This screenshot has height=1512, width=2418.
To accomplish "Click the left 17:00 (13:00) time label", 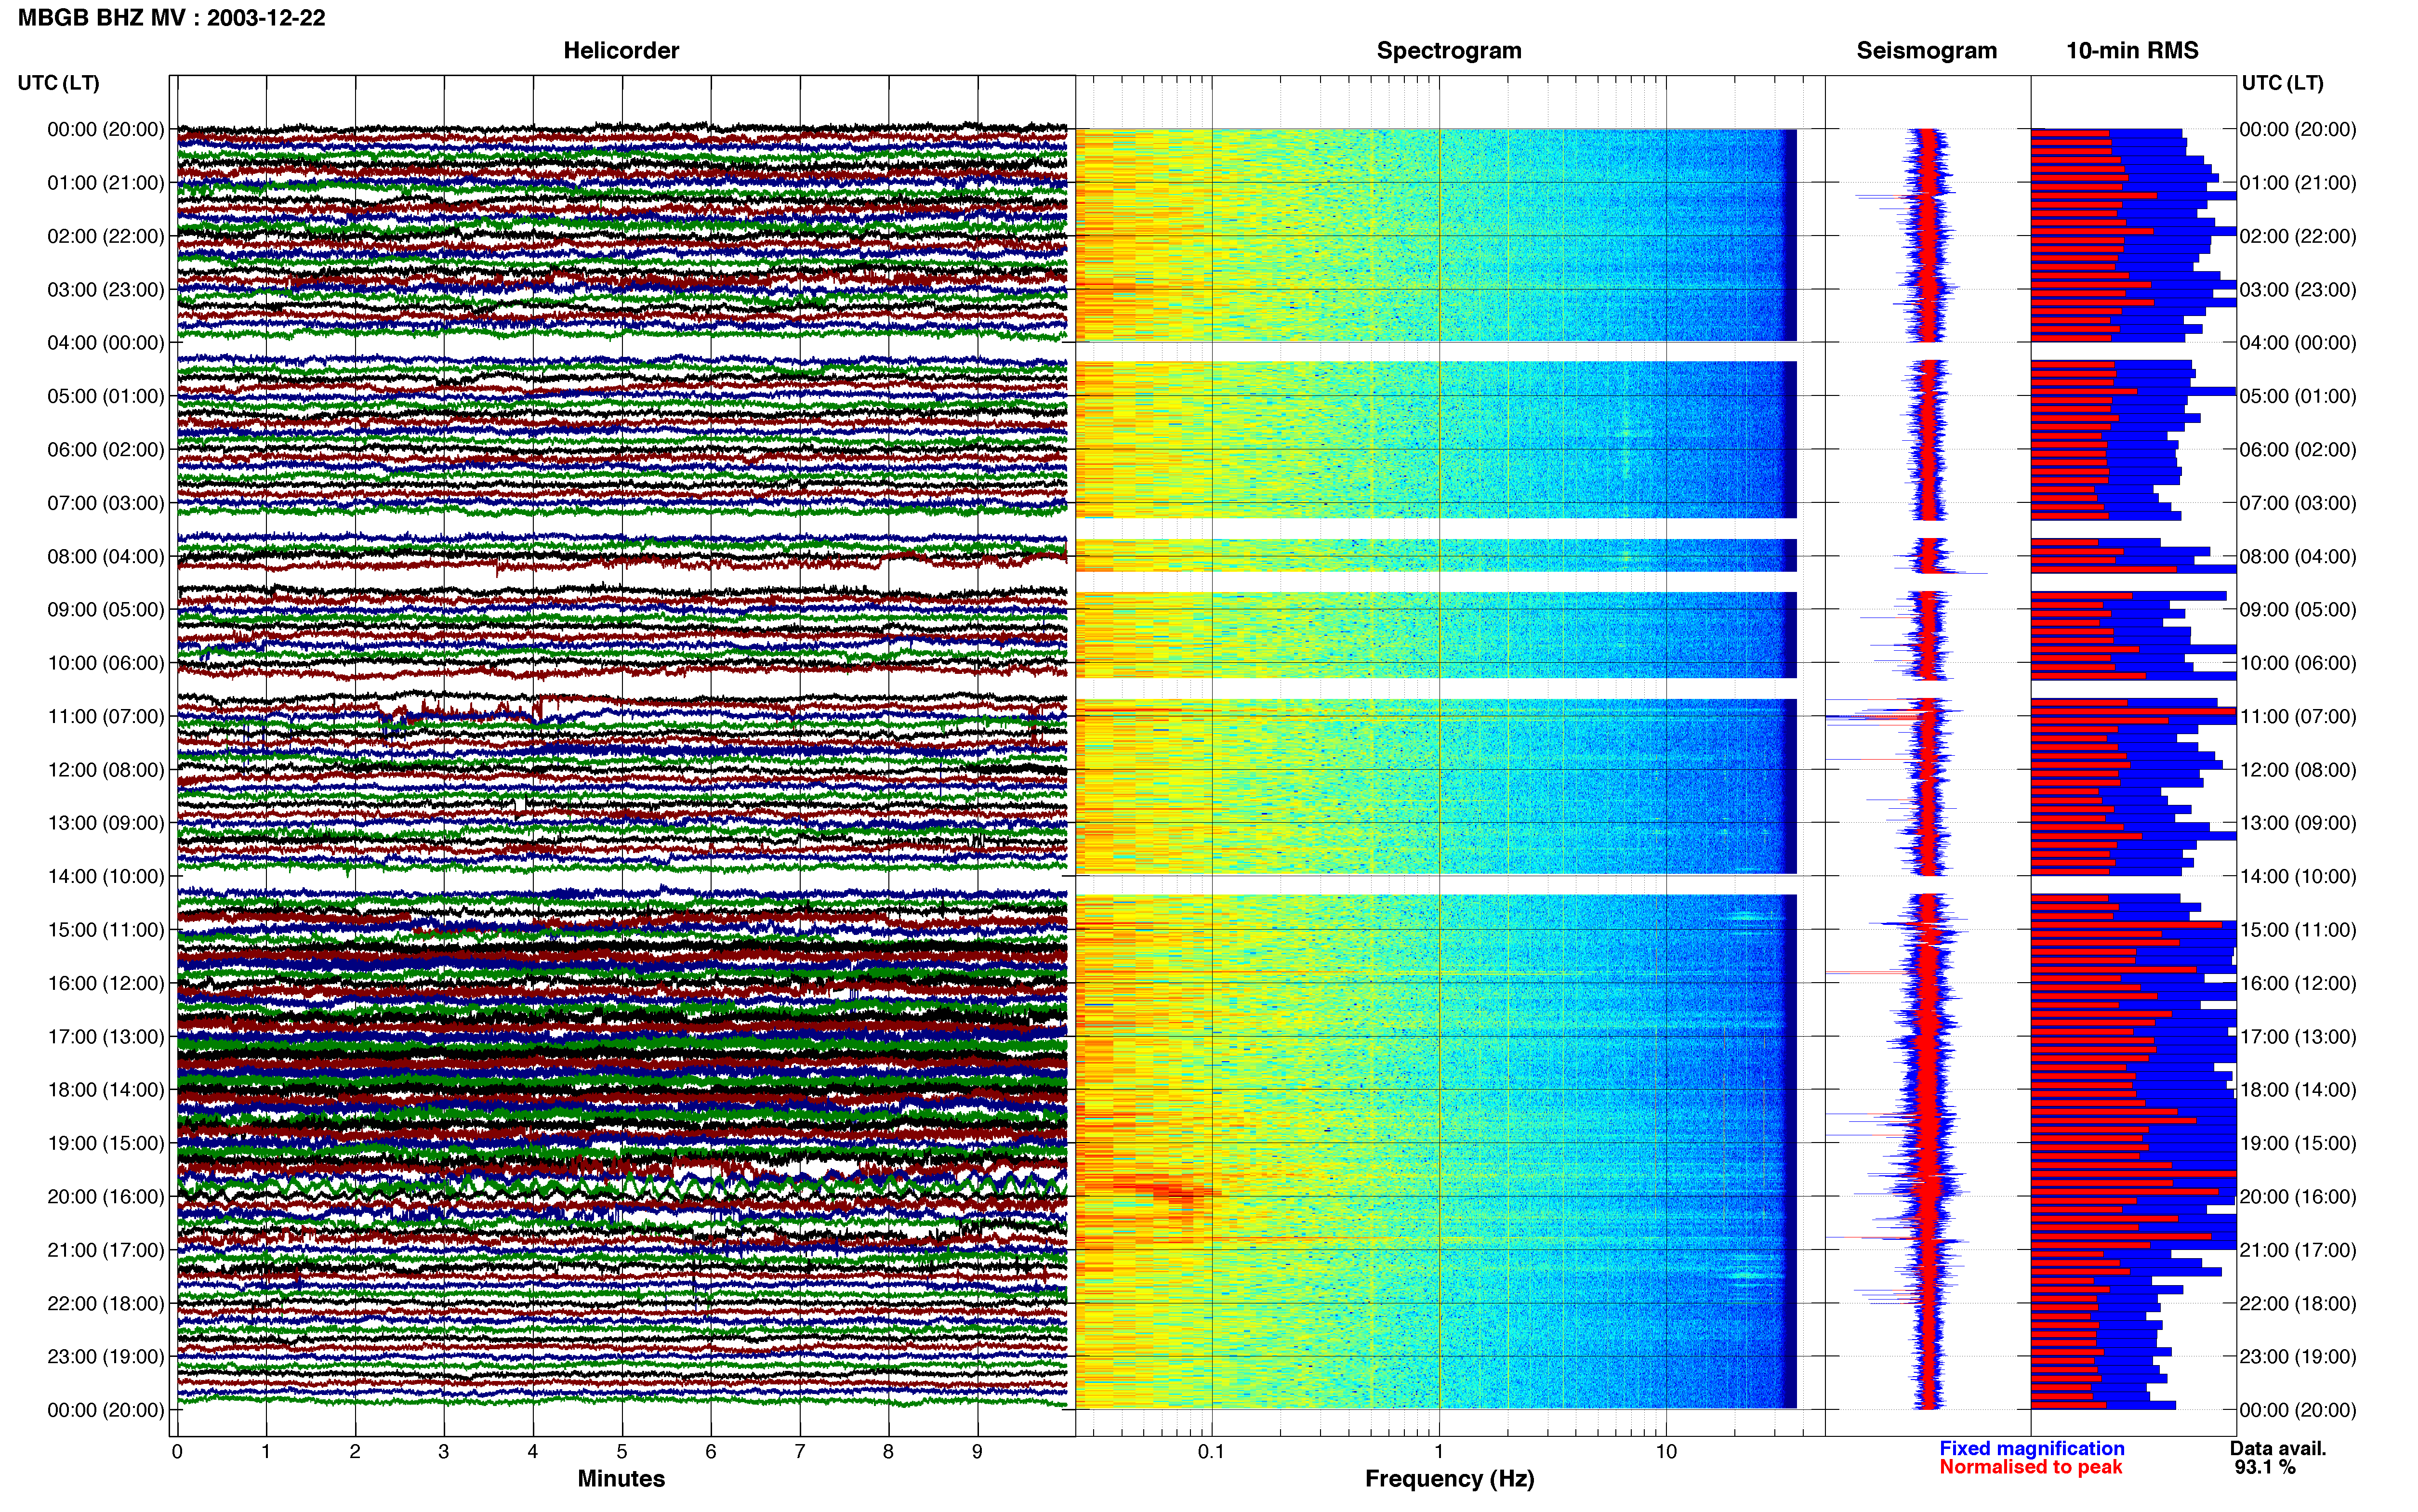I will (106, 1037).
